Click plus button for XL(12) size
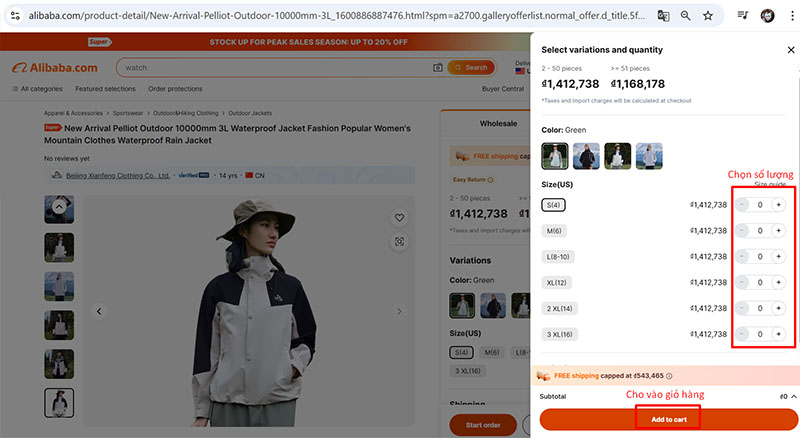This screenshot has height=438, width=800. [778, 282]
